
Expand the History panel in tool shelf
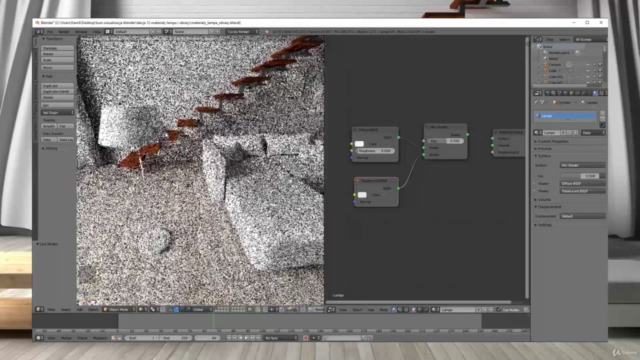tap(50, 148)
